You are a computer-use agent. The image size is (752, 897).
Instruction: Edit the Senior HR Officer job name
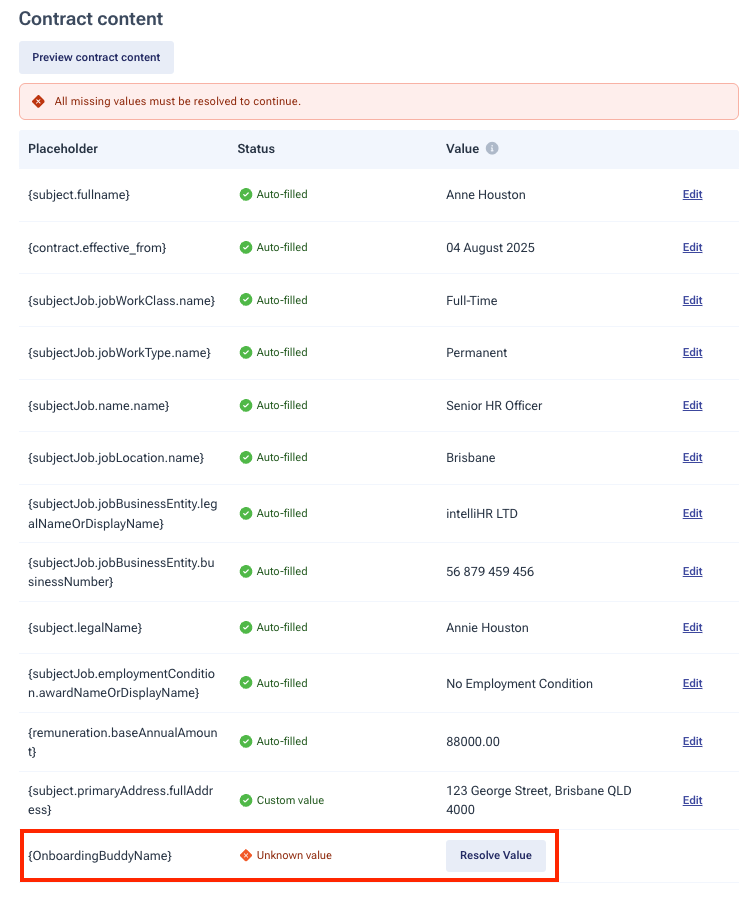692,406
